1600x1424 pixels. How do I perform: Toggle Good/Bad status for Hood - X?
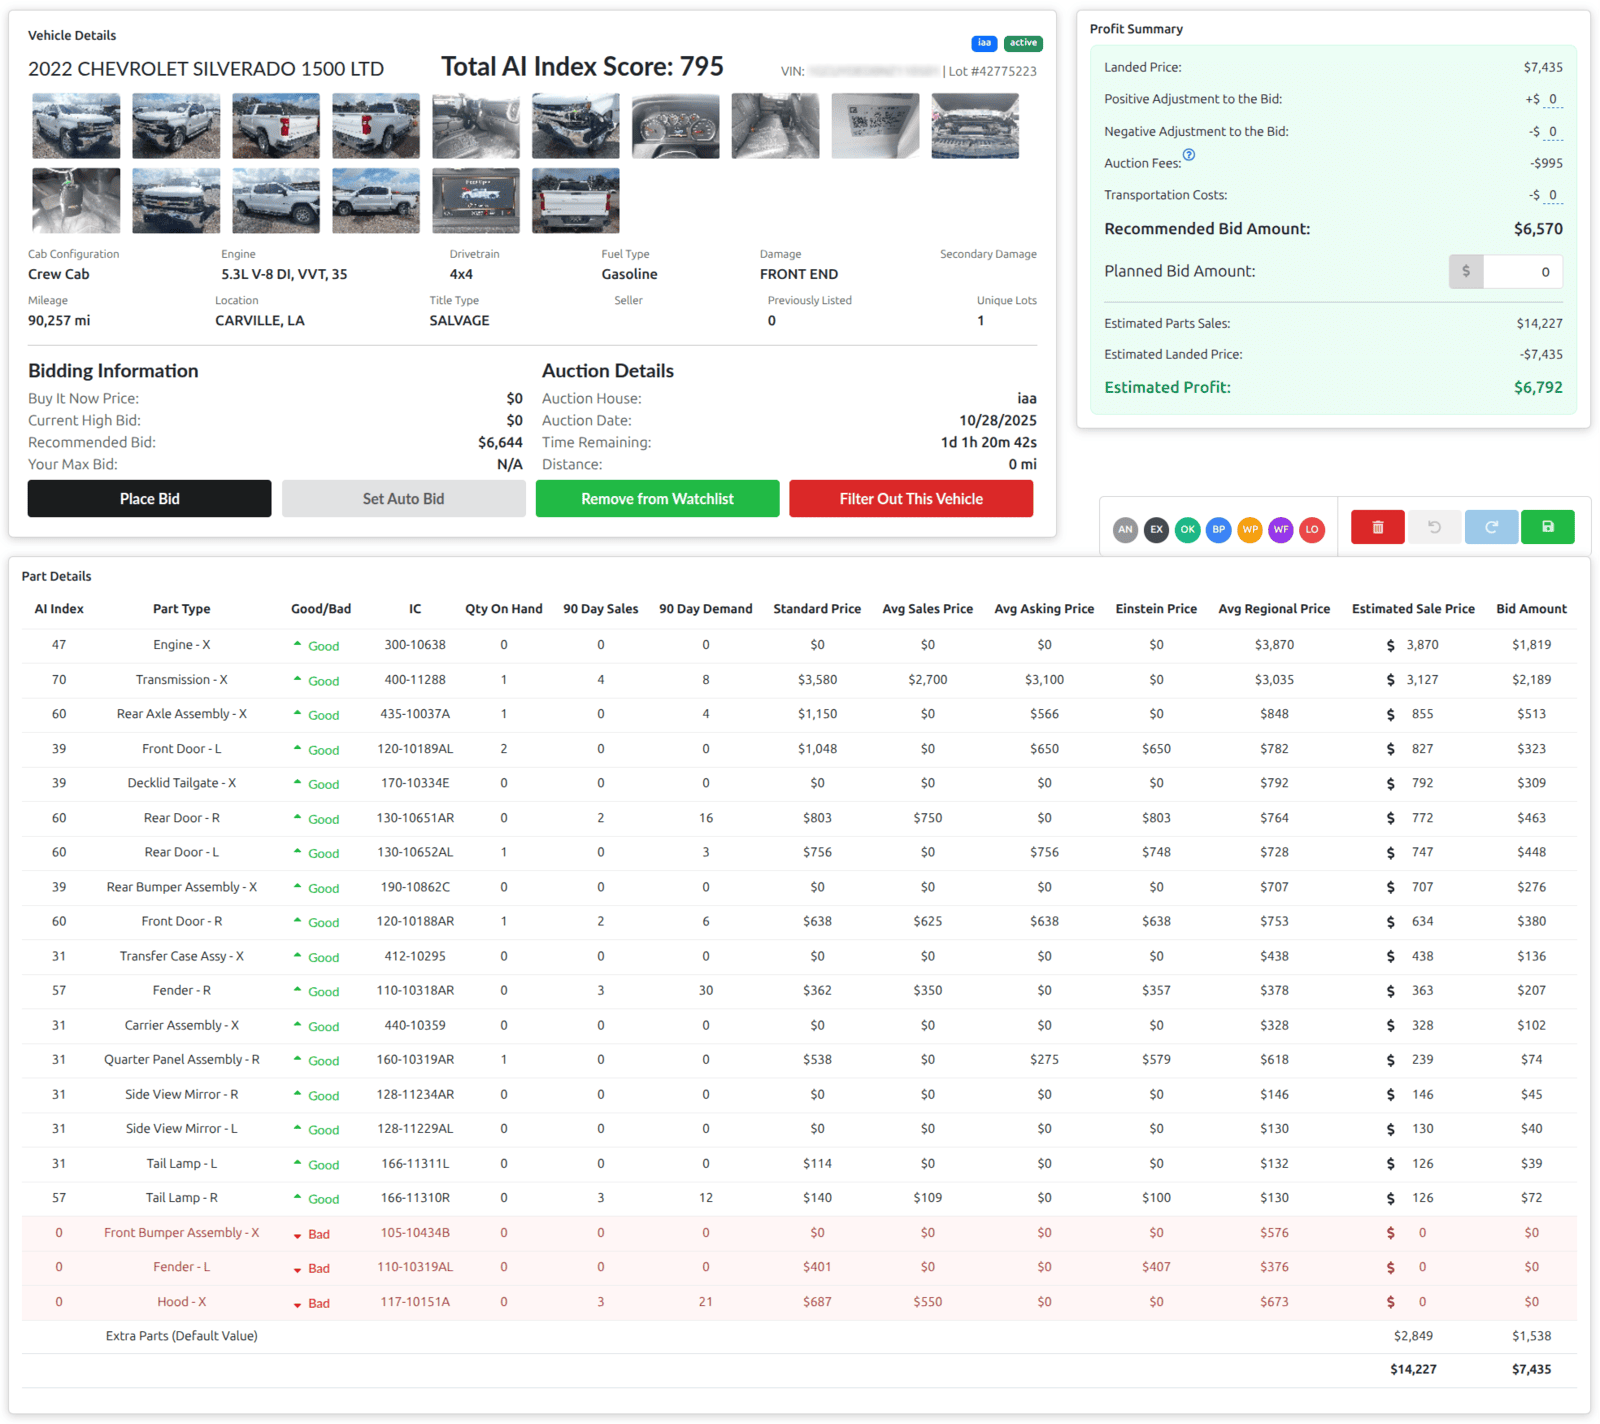[x=312, y=1303]
